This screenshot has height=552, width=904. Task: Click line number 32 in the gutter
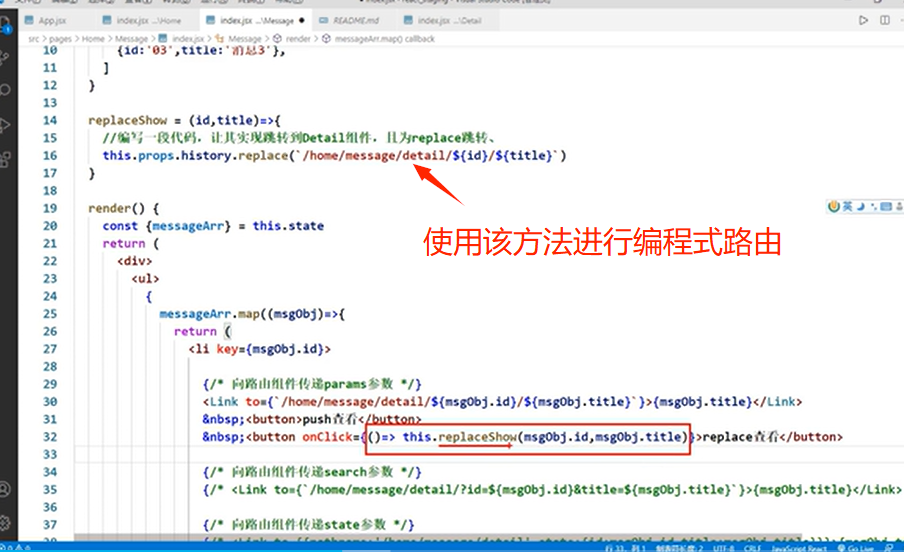[50, 437]
